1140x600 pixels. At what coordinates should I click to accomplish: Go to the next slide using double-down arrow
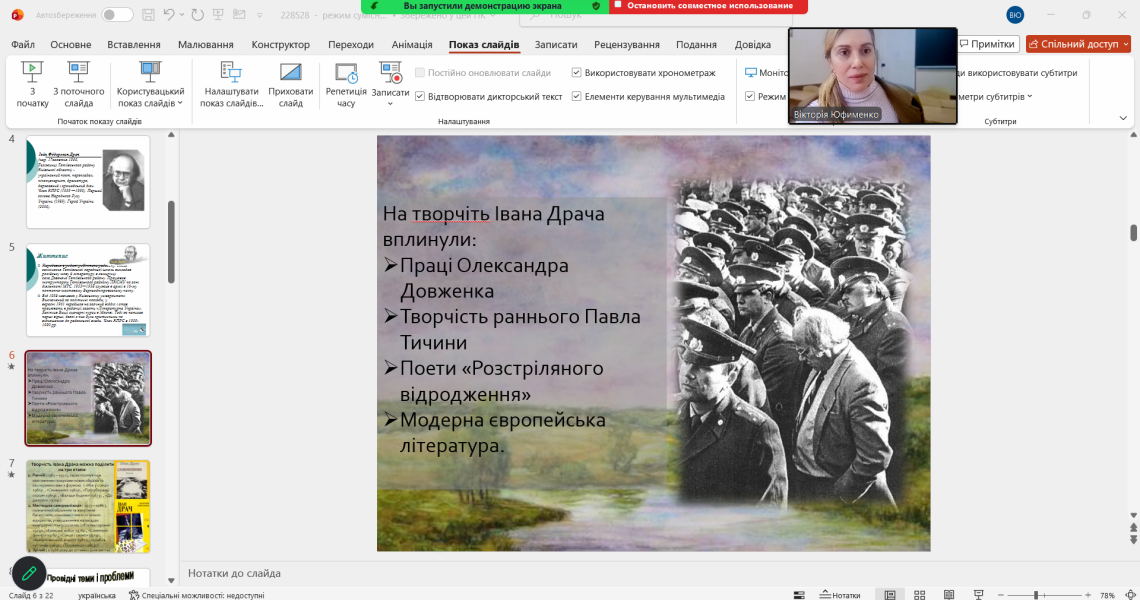[x=1133, y=540]
